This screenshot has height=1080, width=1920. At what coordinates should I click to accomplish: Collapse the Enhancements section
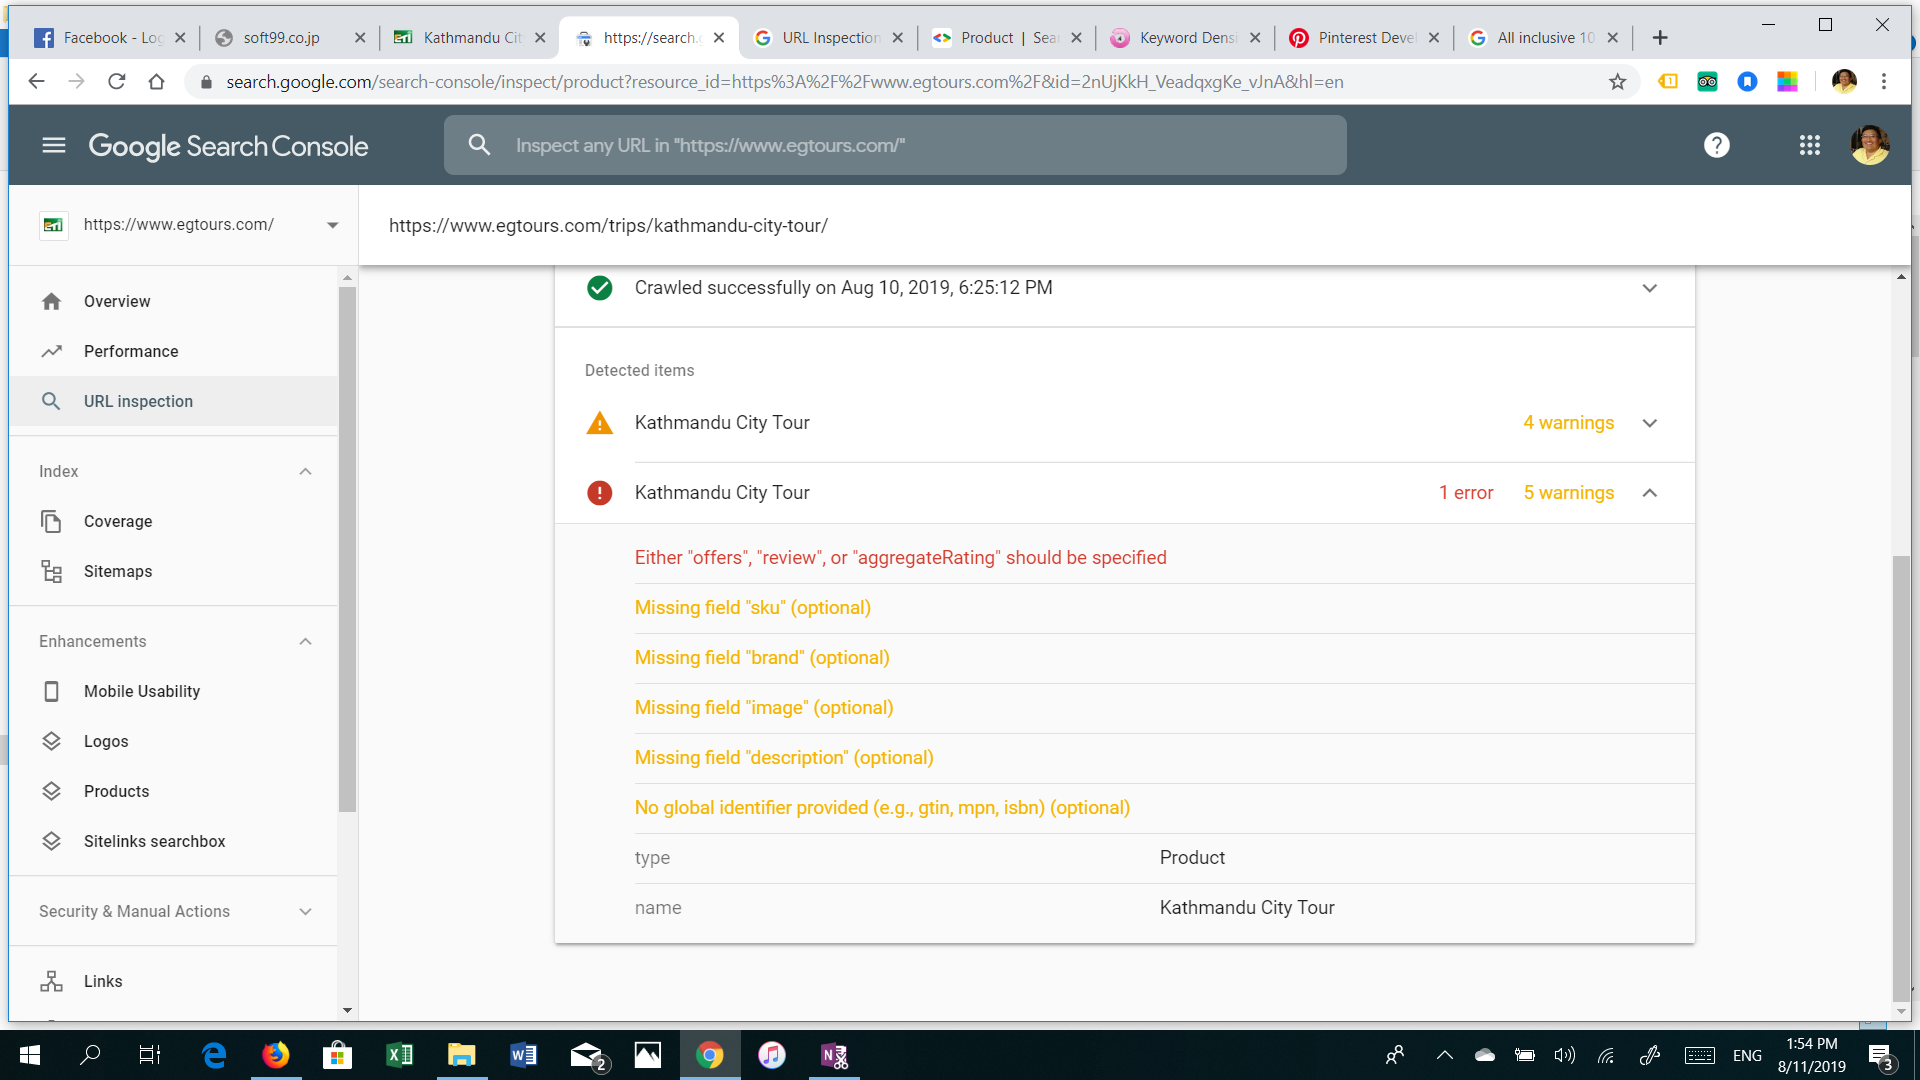(x=306, y=642)
